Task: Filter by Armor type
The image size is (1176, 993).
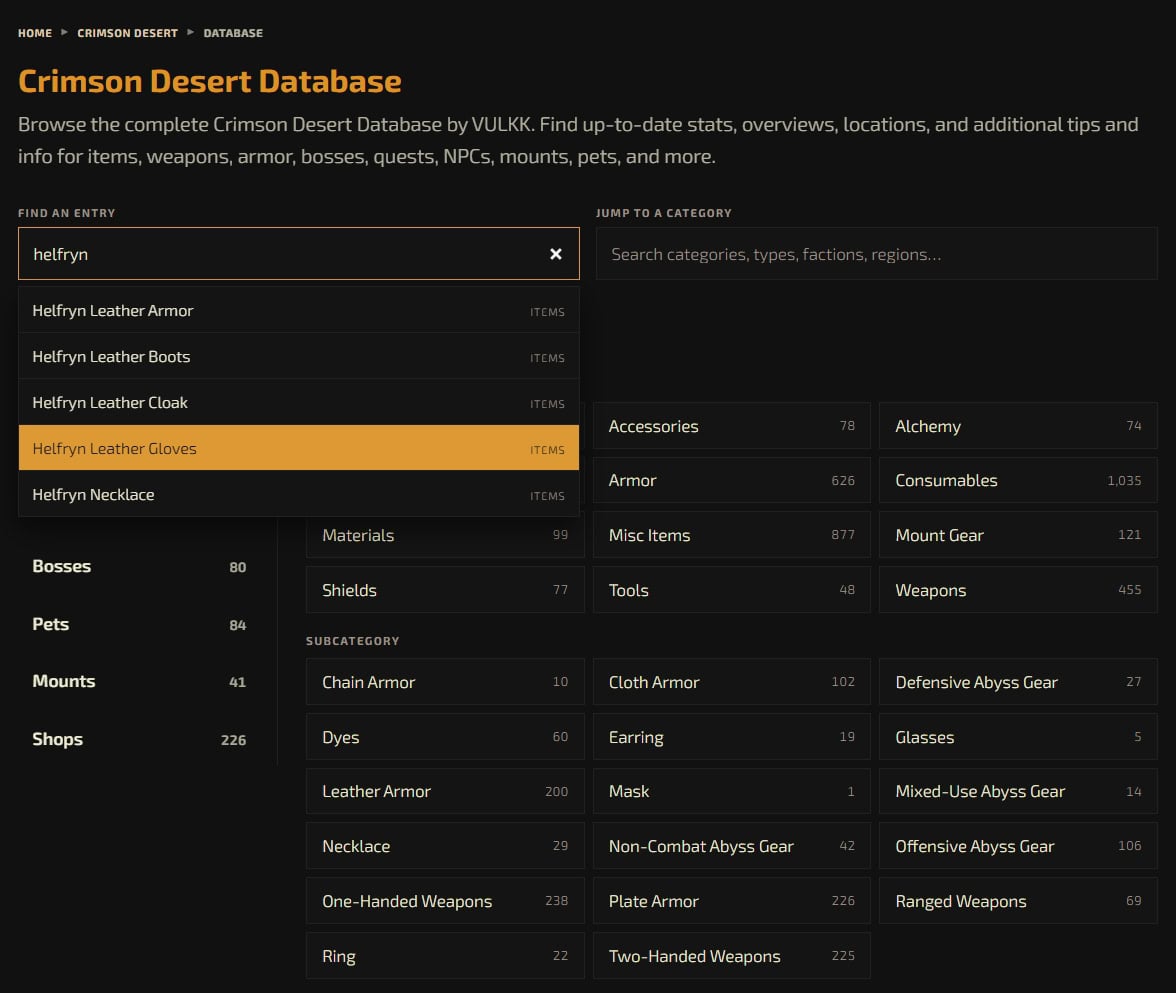Action: (x=731, y=480)
